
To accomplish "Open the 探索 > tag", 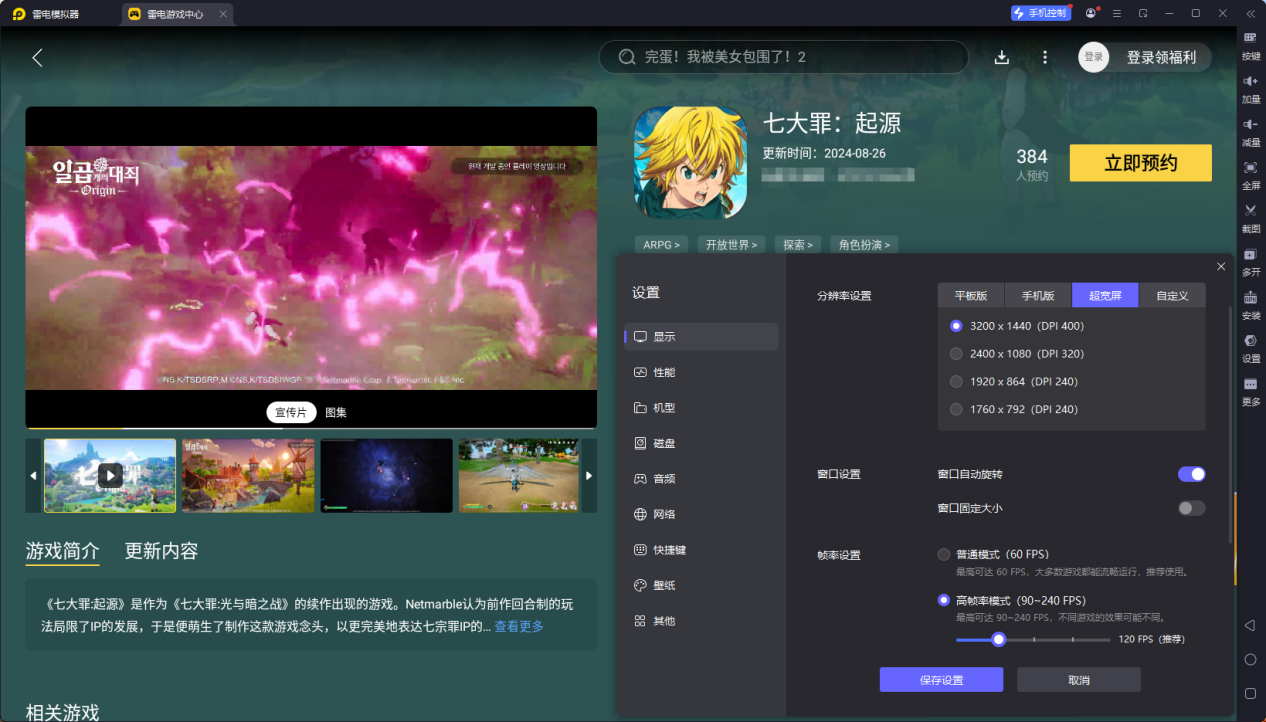I will 797,244.
